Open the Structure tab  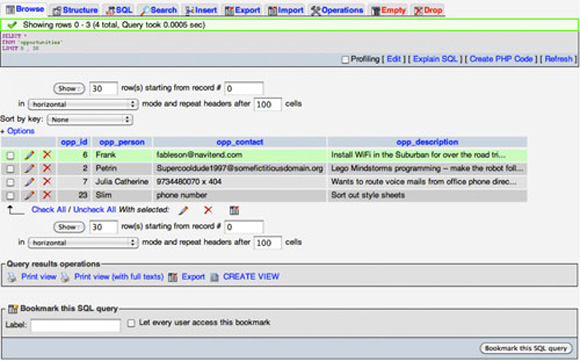(x=75, y=10)
